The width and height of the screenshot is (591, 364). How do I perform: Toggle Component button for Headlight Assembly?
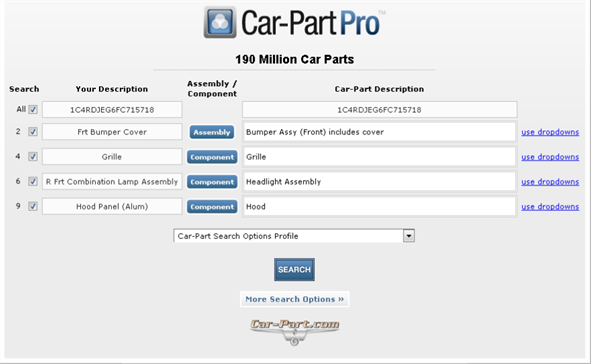[212, 182]
